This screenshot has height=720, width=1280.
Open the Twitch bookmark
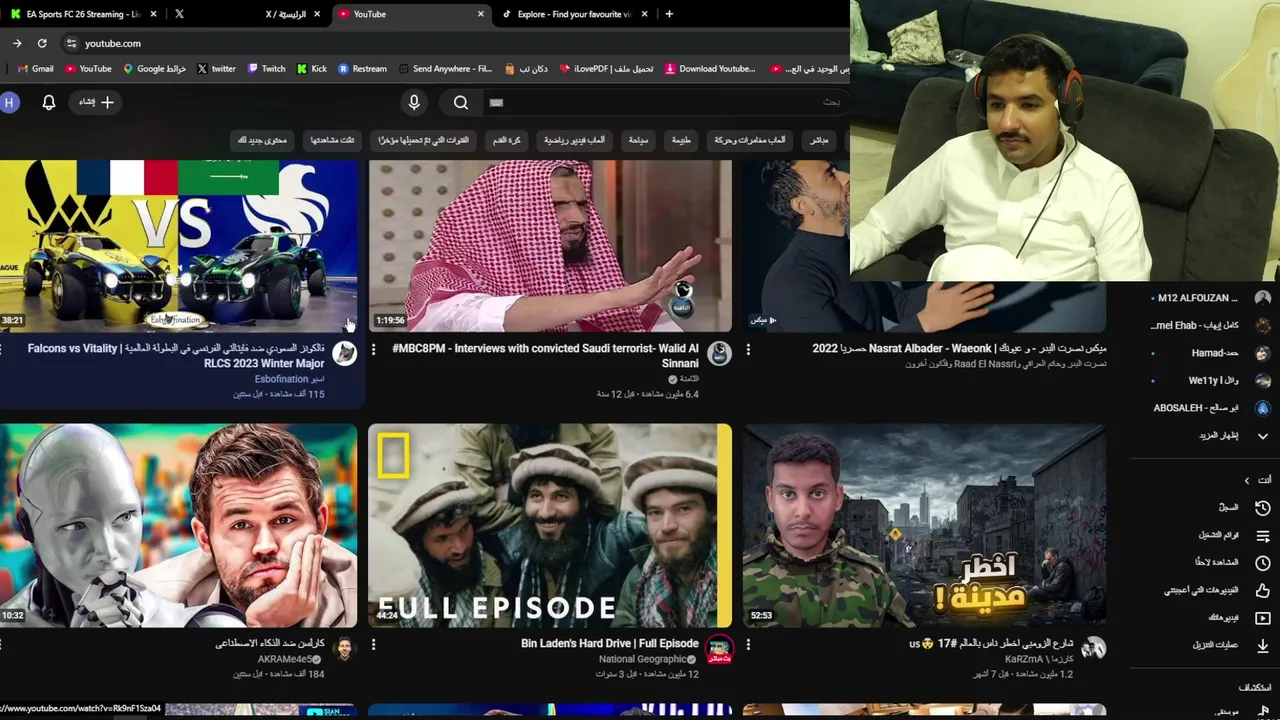coord(266,69)
